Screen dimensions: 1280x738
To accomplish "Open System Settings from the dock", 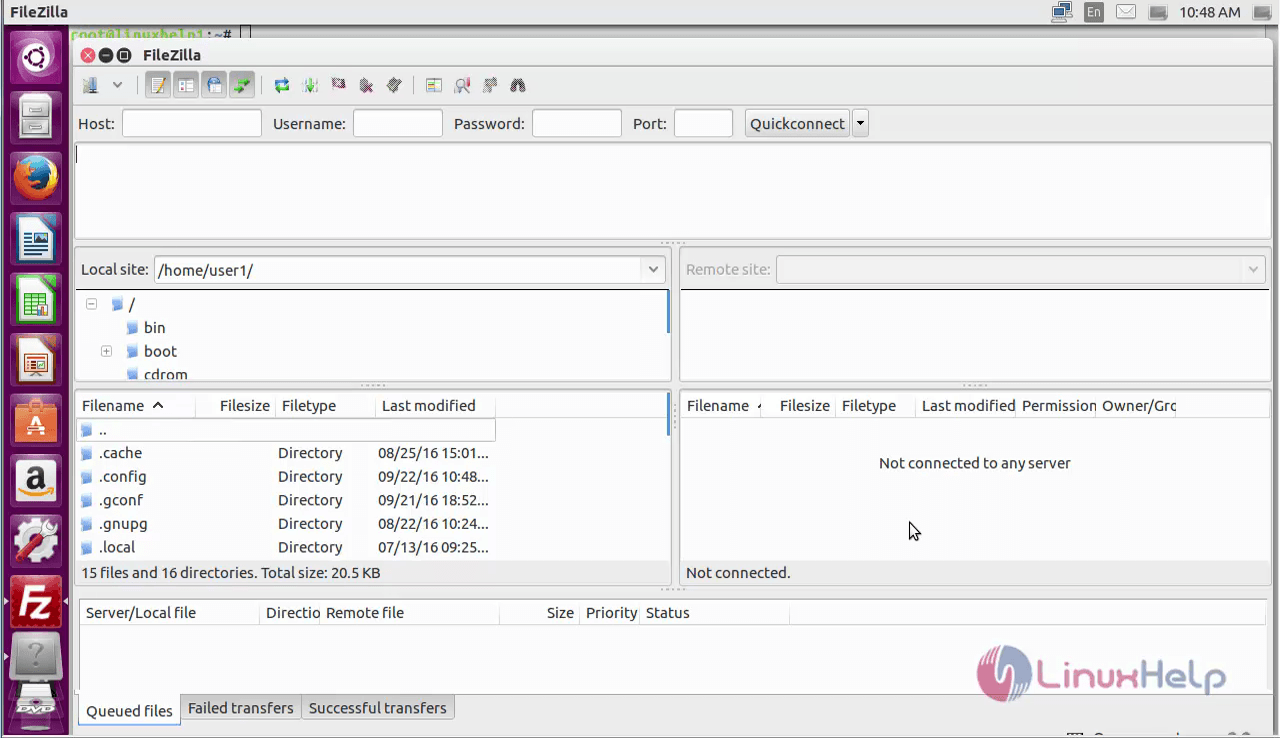I will point(37,543).
